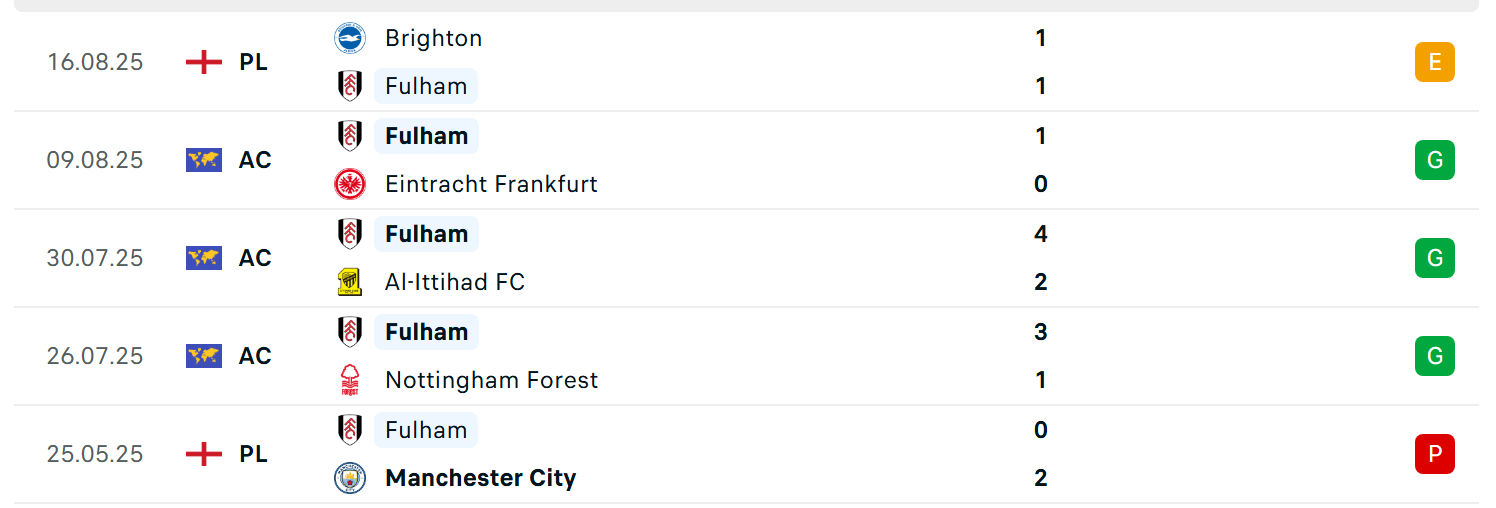Image resolution: width=1496 pixels, height=508 pixels.
Task: Click the red P result badge
Action: [1435, 454]
